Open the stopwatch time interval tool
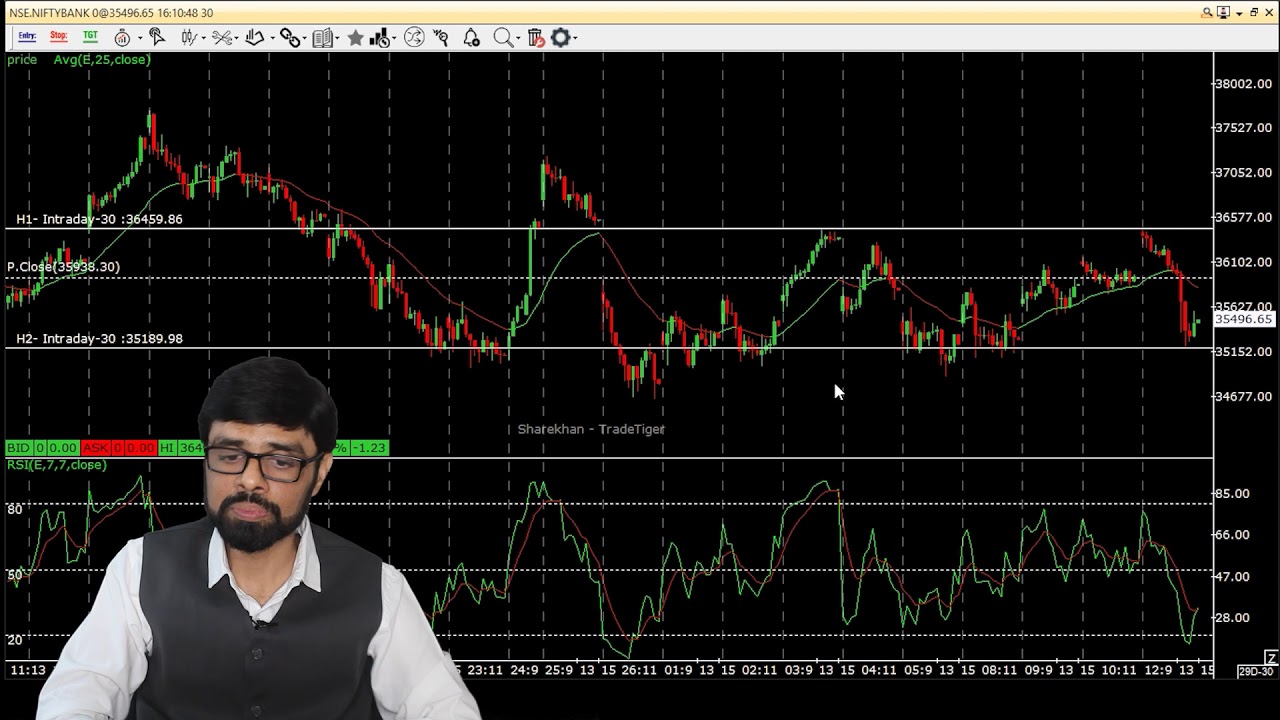Screen dimensions: 1280x720 coord(122,38)
